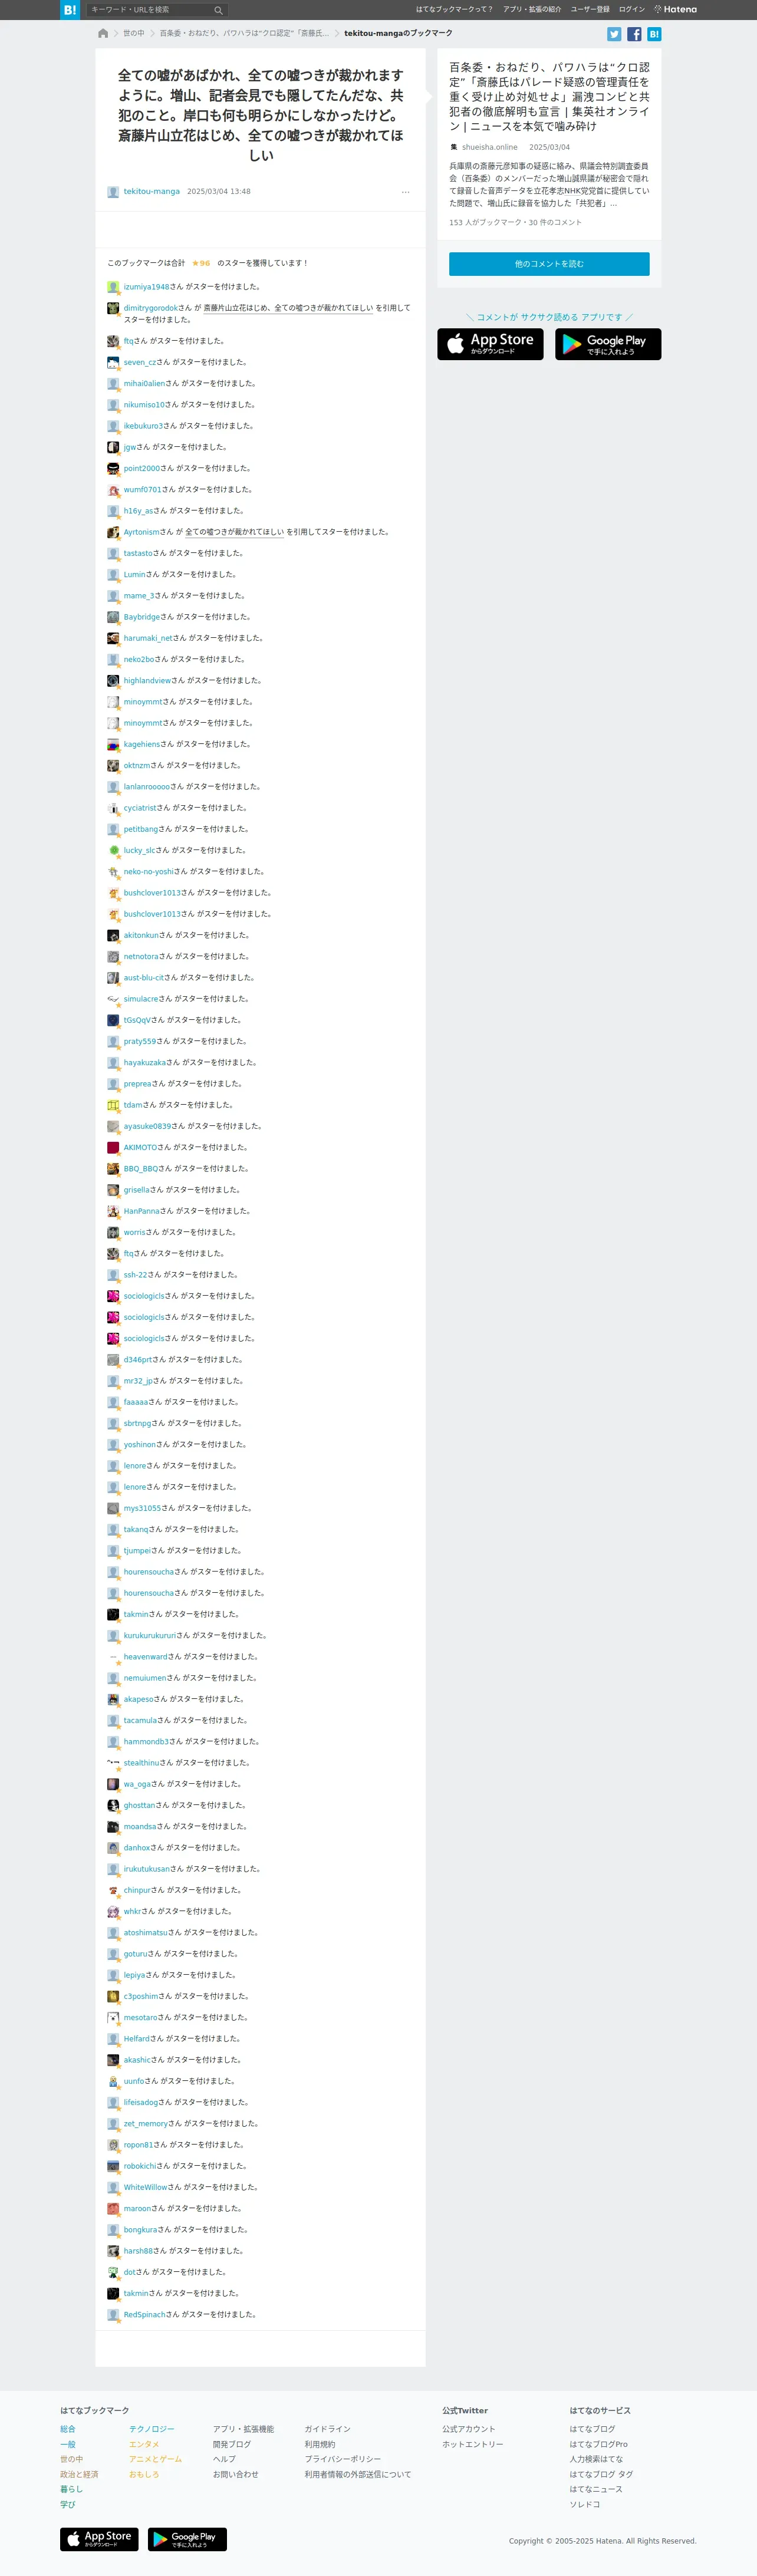Click the blue B! bookmark share icon
Screen dimensions: 757x2576
(x=654, y=34)
